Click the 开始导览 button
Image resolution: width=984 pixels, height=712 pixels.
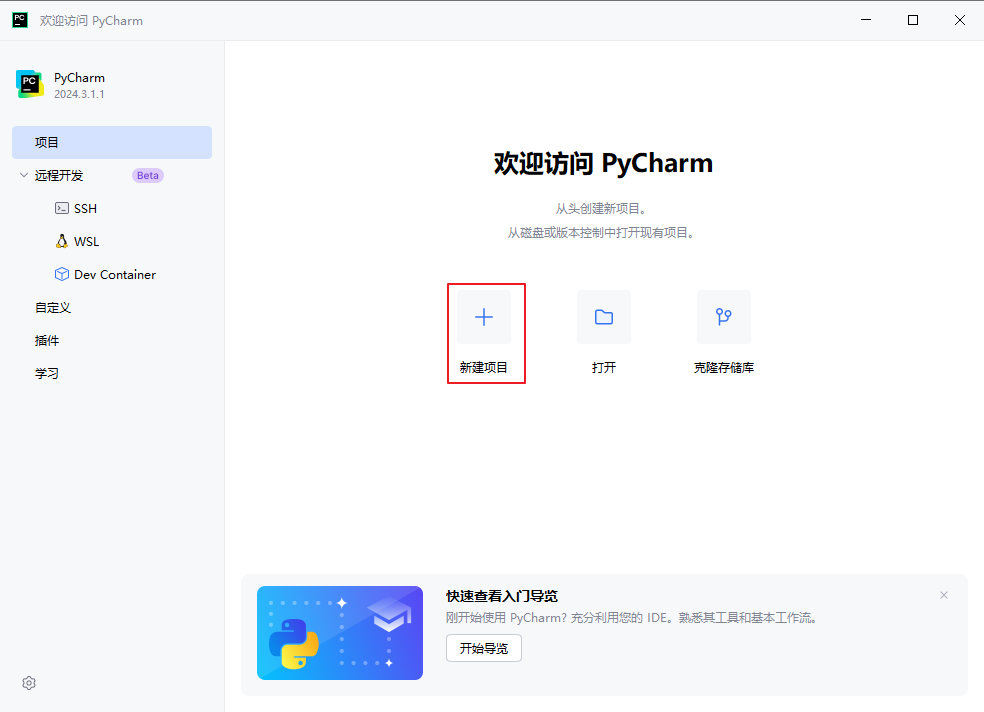(484, 648)
